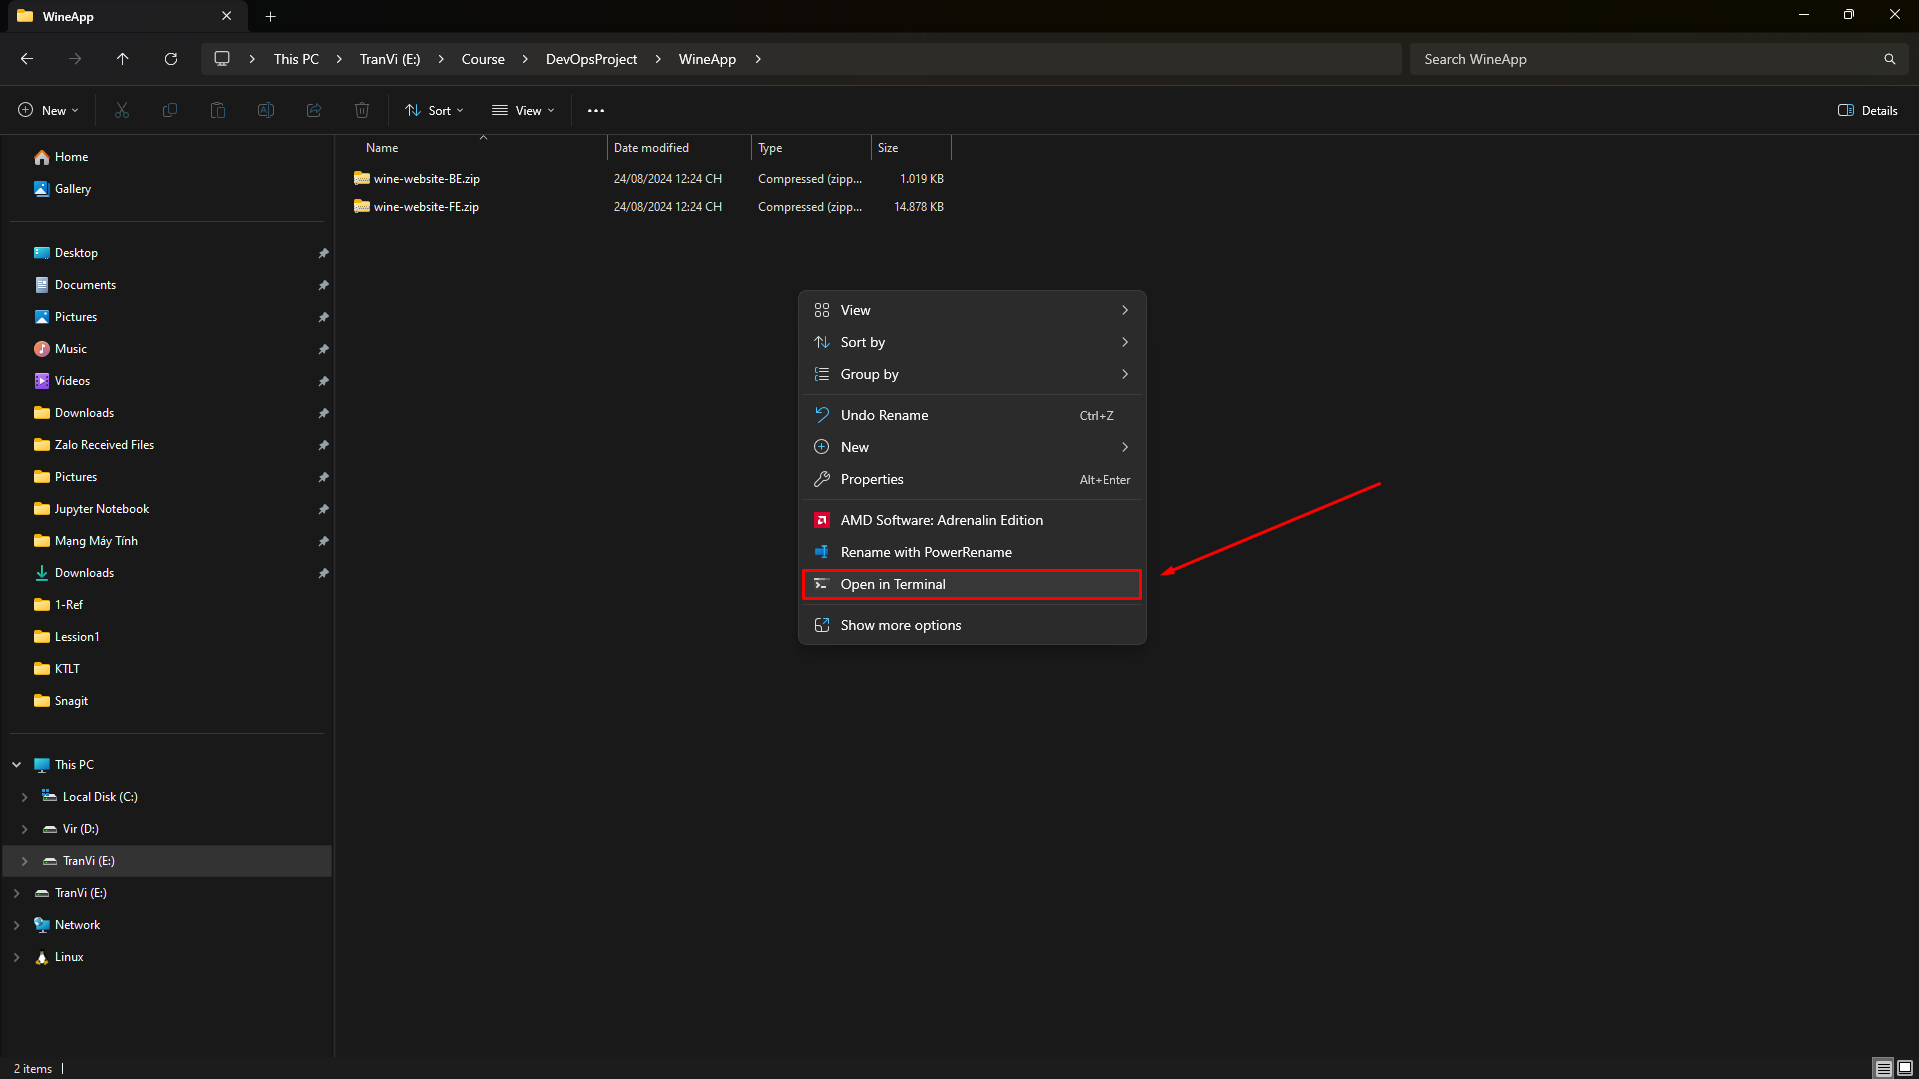The height and width of the screenshot is (1079, 1919).
Task: Expand Local Disk (C:) tree node
Action: click(25, 797)
